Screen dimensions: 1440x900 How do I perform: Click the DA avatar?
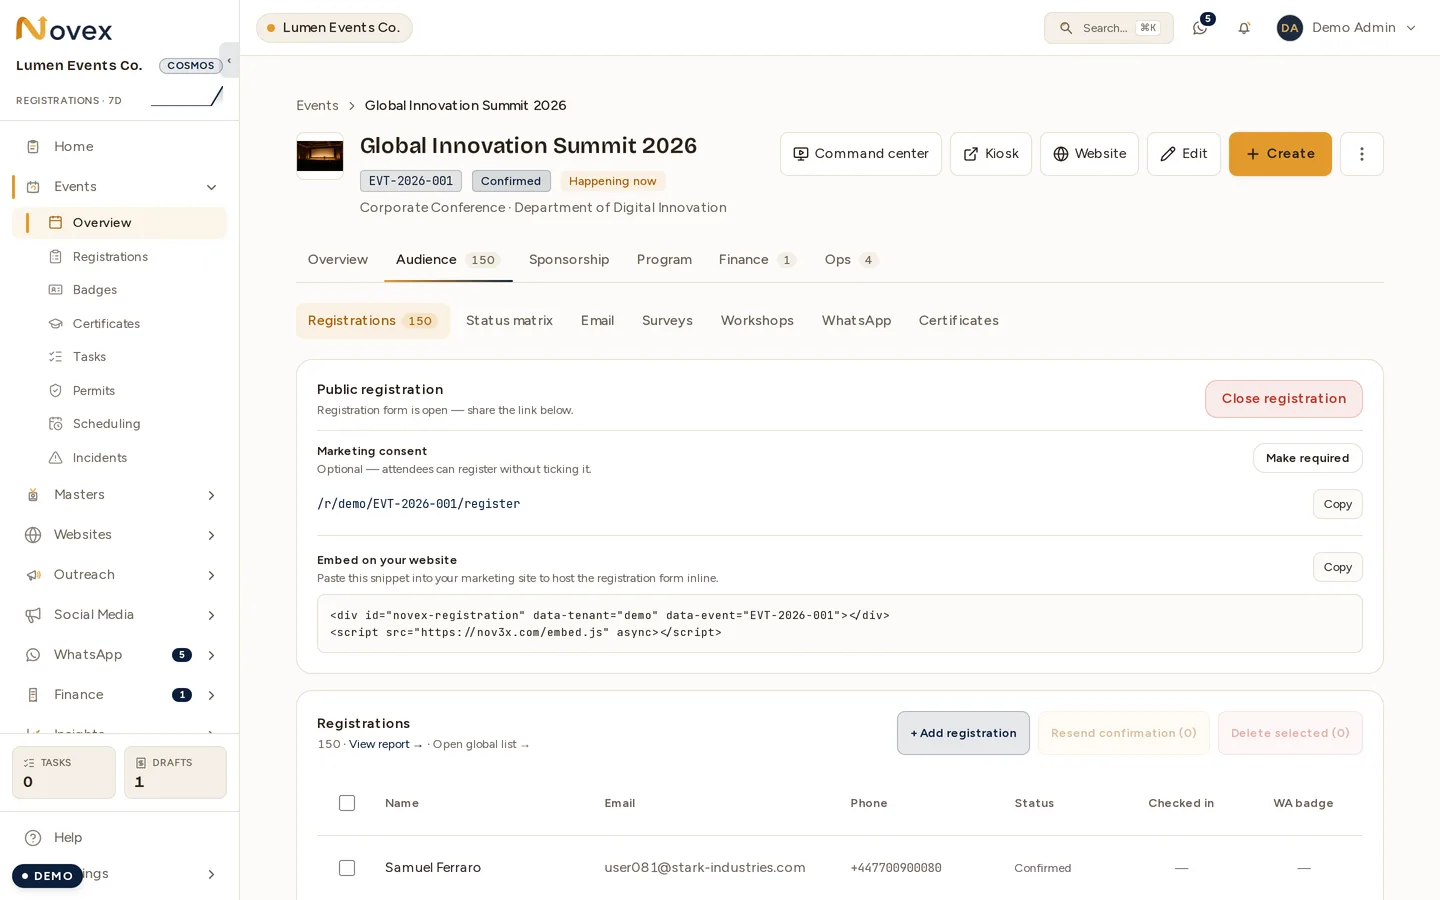pos(1290,28)
